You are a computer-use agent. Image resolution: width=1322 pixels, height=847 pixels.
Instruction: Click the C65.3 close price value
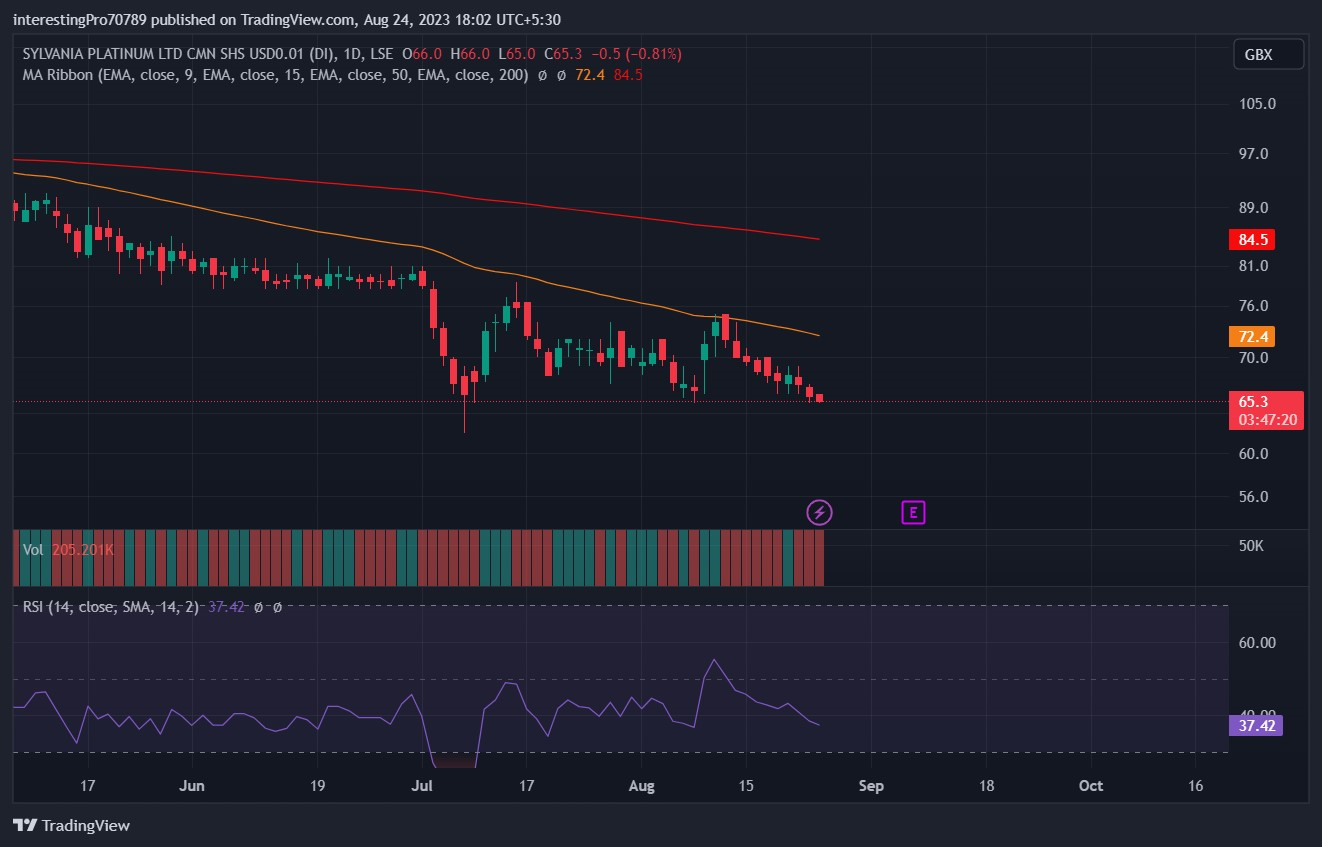pyautogui.click(x=563, y=54)
